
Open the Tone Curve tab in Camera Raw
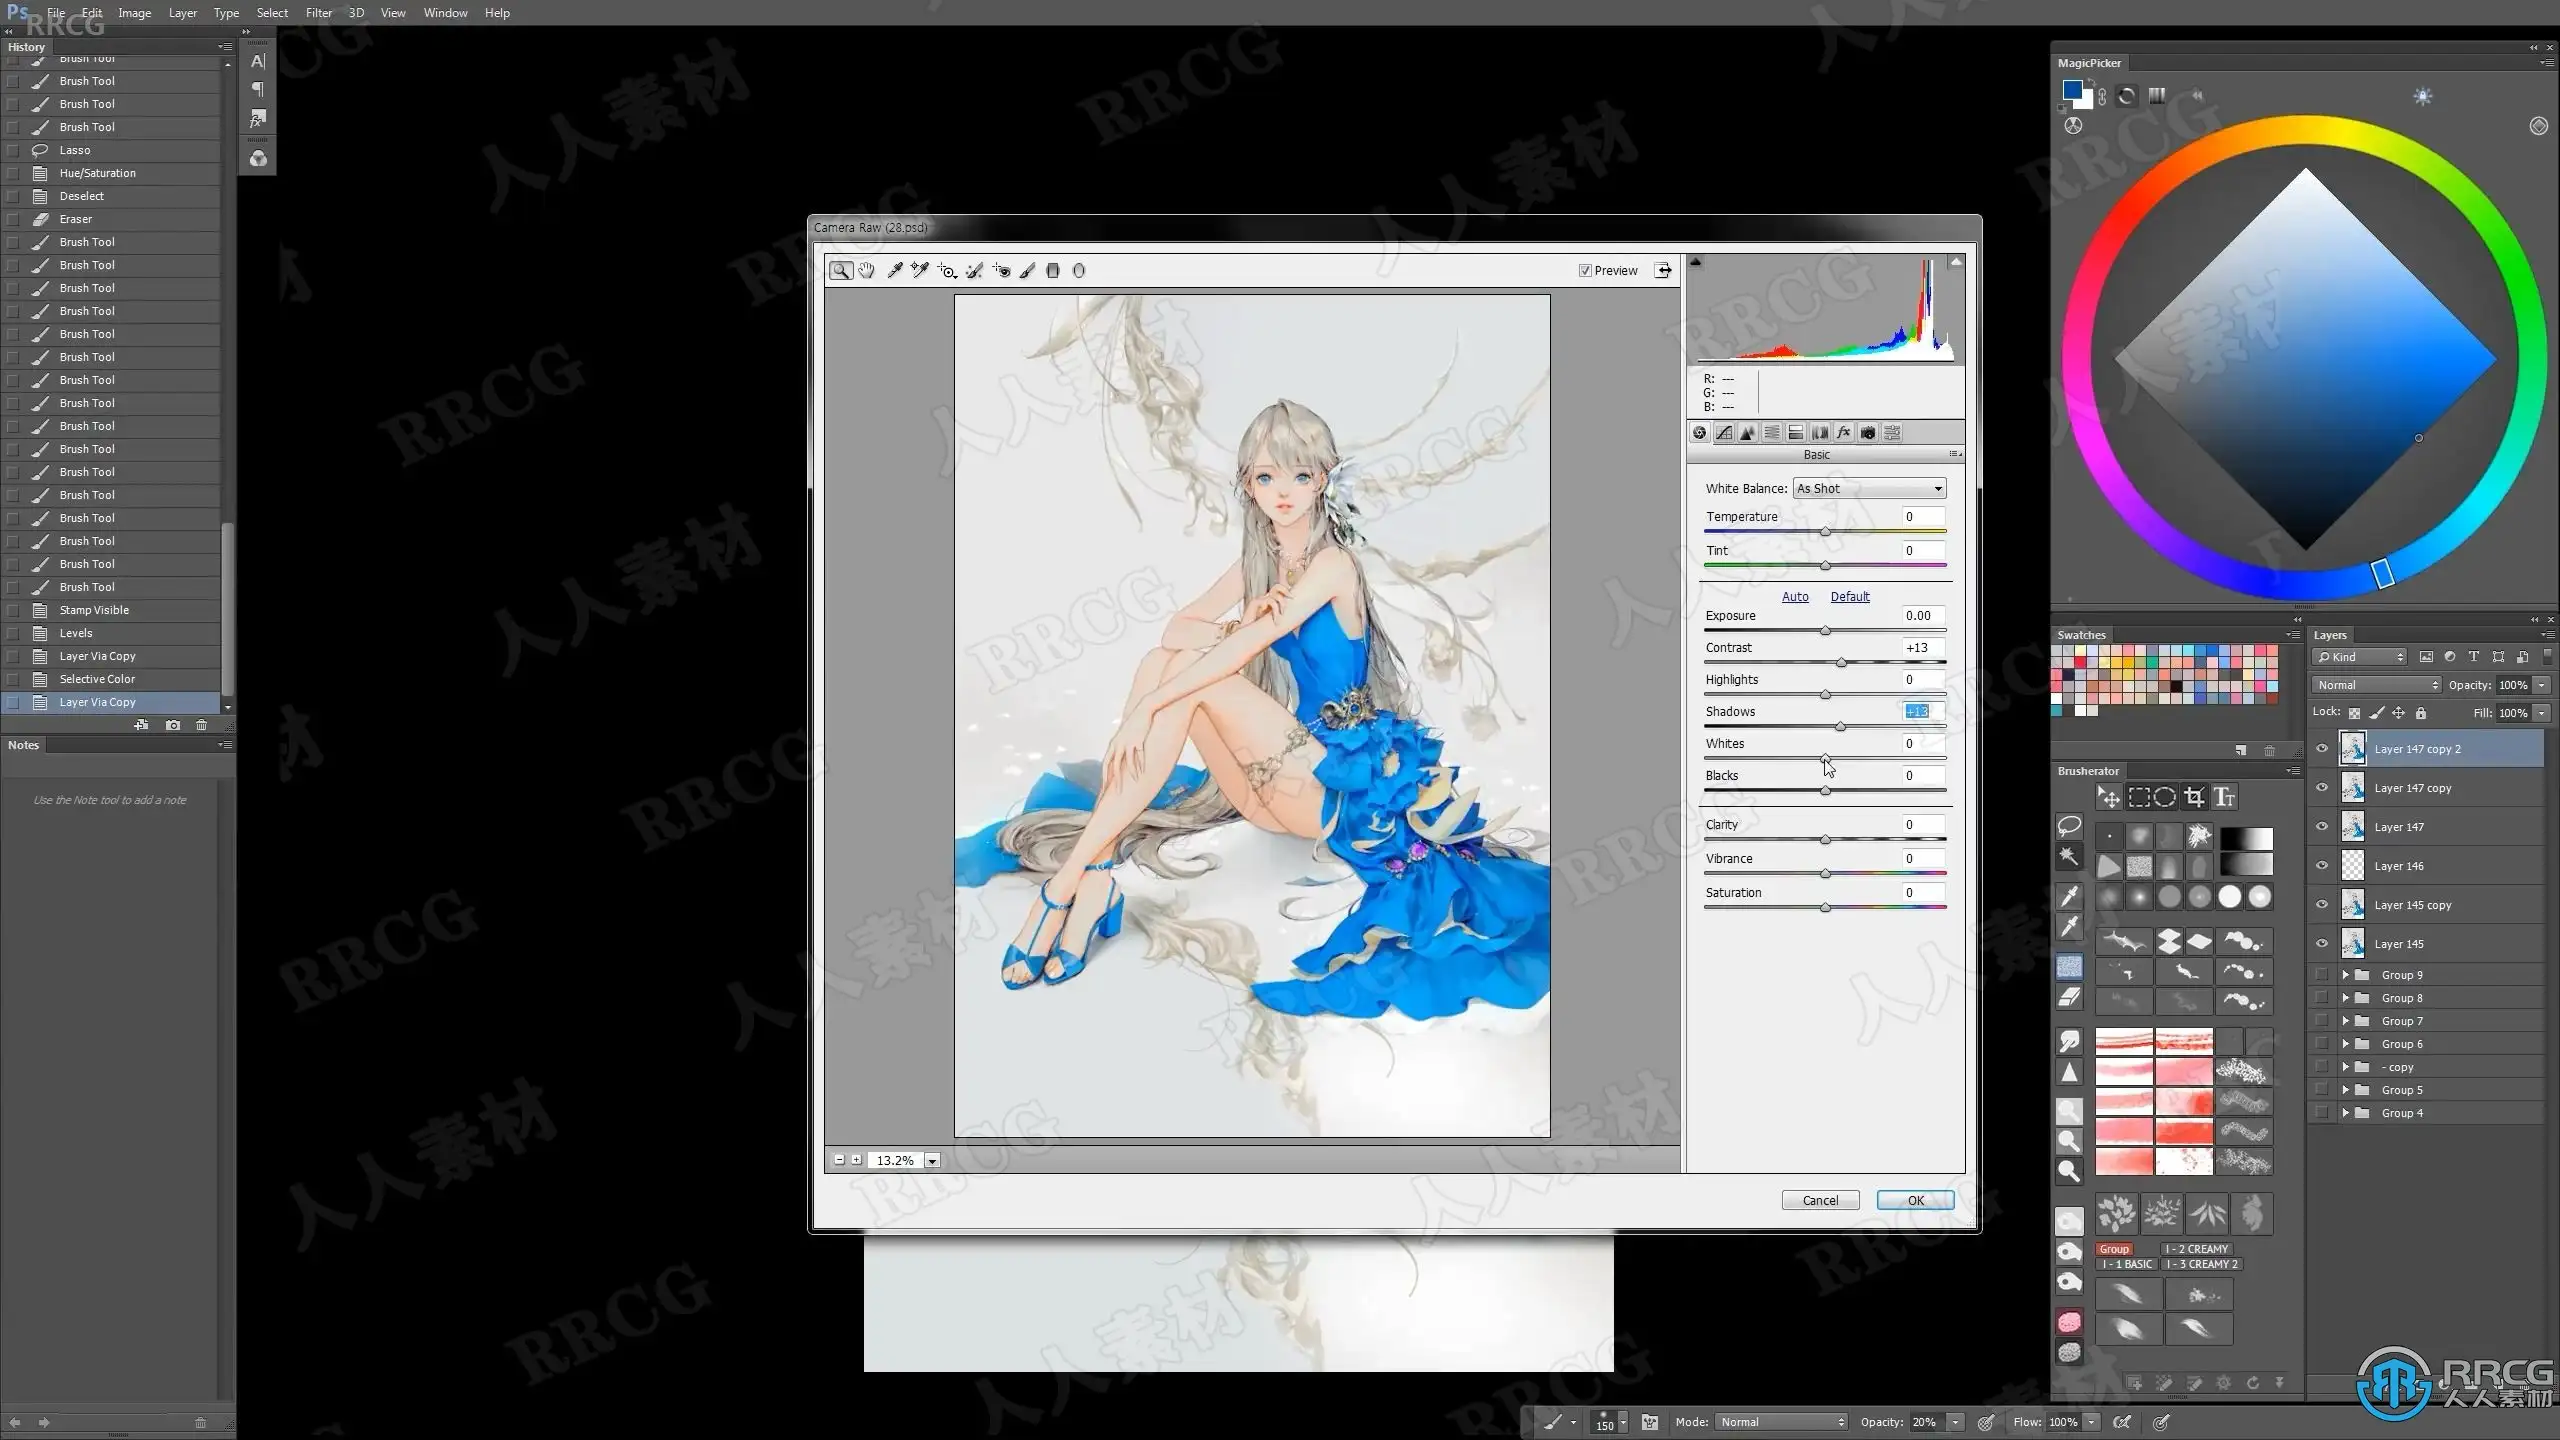[1724, 433]
